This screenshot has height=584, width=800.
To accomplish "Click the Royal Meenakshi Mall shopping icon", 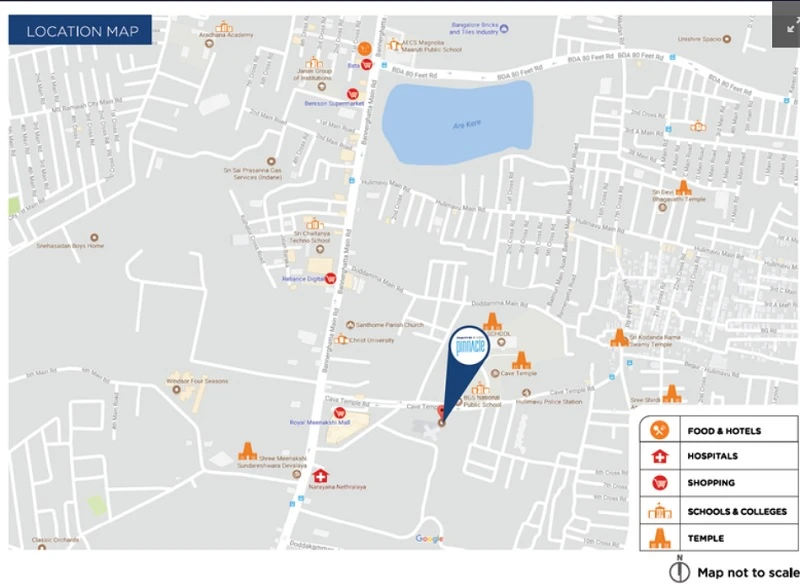I will click(339, 413).
